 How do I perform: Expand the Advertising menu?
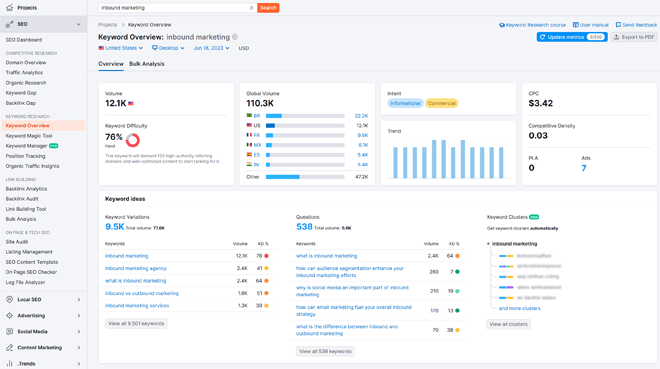(x=79, y=316)
